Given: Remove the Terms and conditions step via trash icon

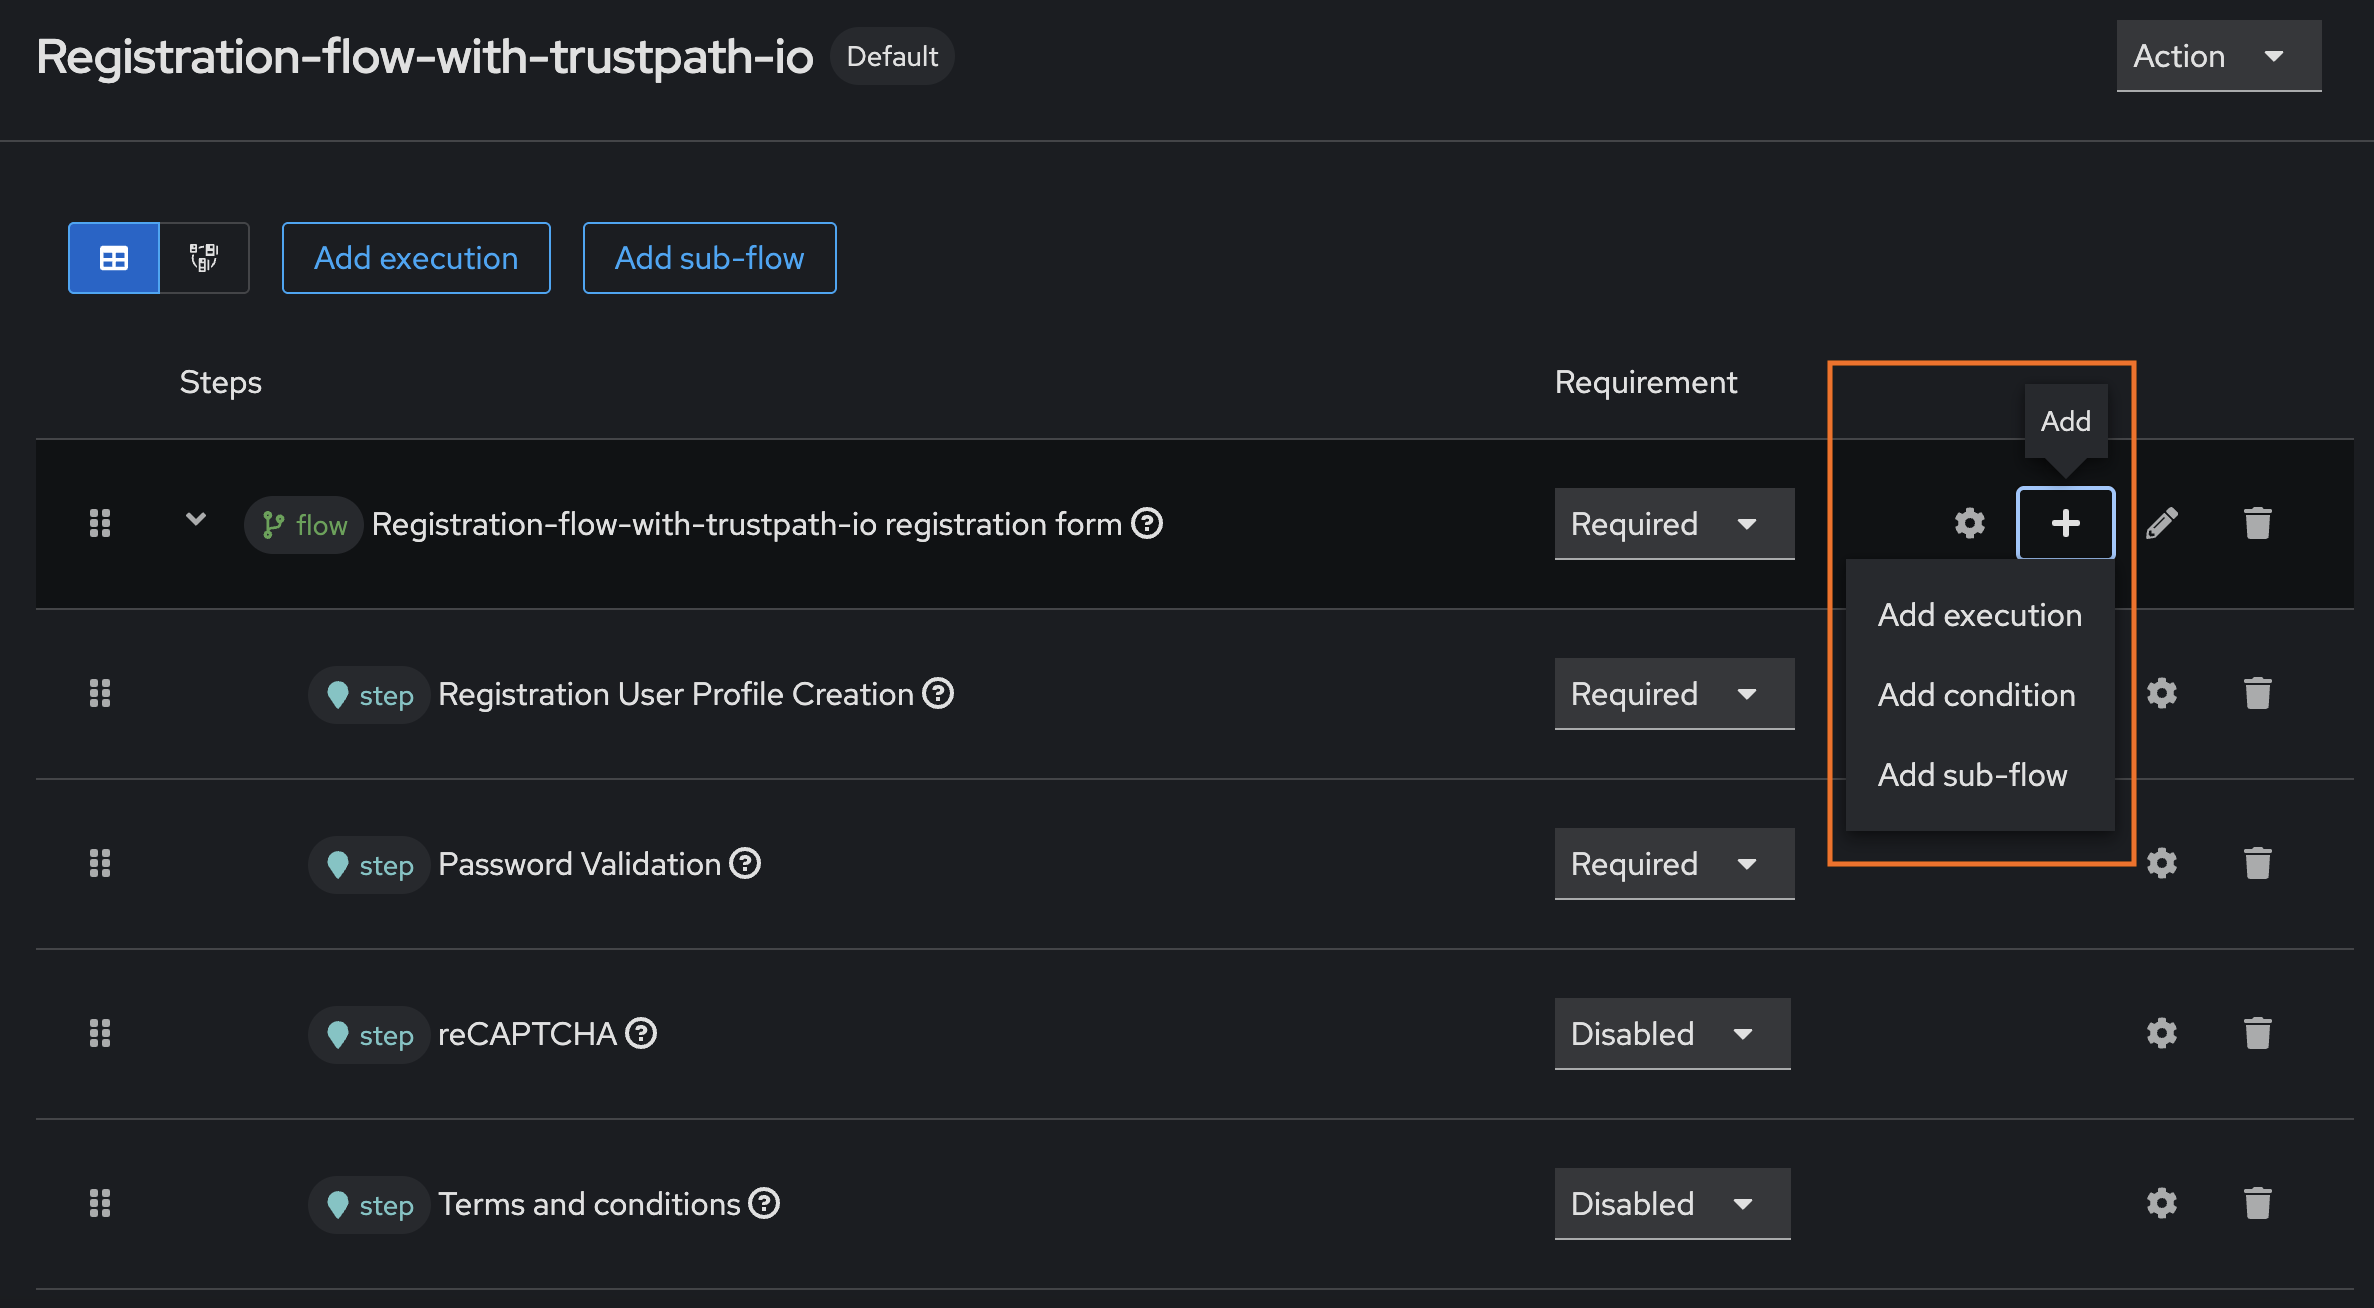Looking at the screenshot, I should 2258,1203.
